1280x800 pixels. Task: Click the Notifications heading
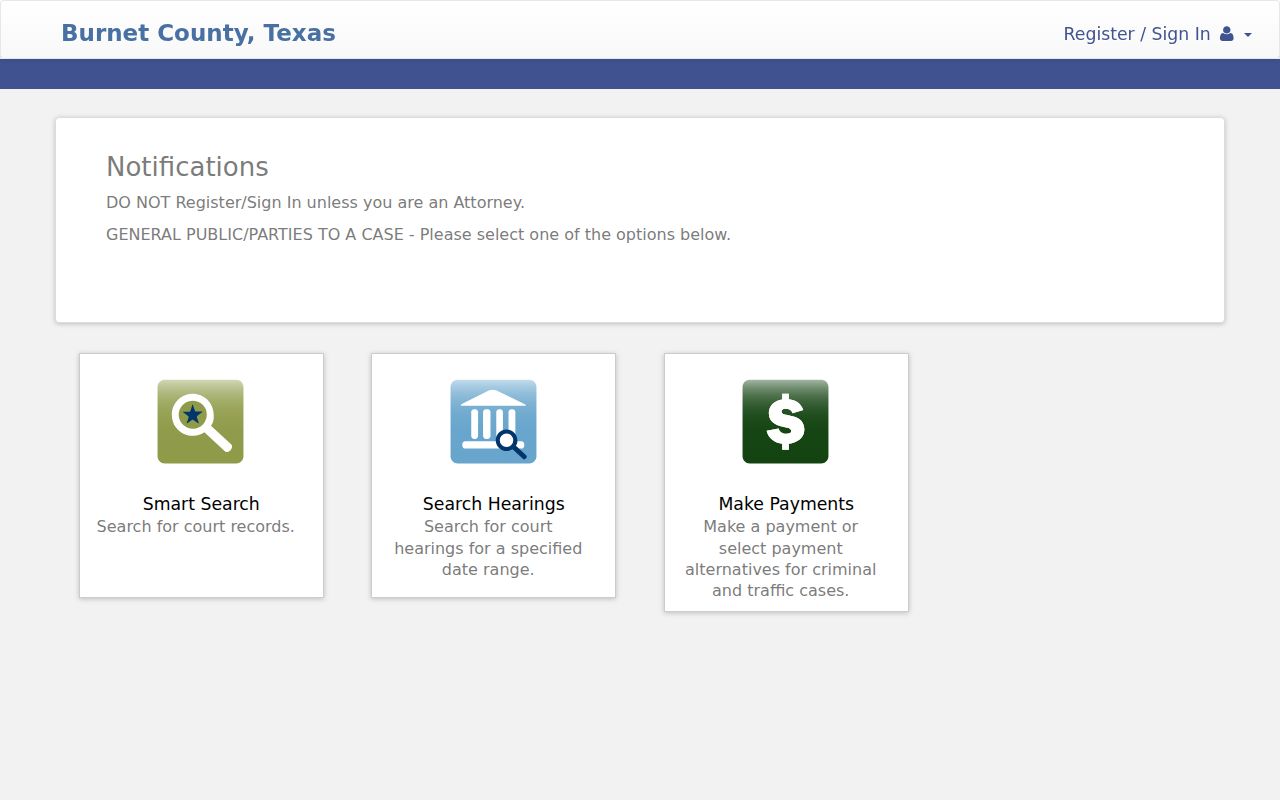coord(187,167)
